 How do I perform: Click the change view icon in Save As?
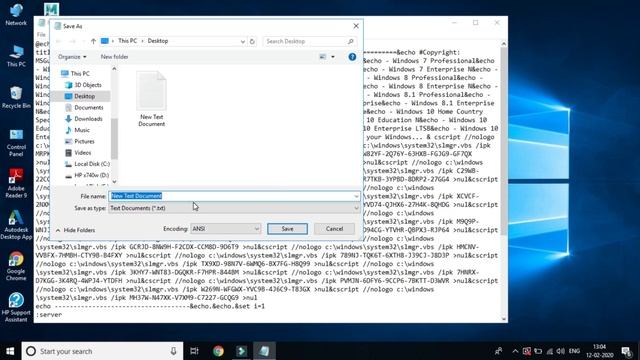(322, 57)
